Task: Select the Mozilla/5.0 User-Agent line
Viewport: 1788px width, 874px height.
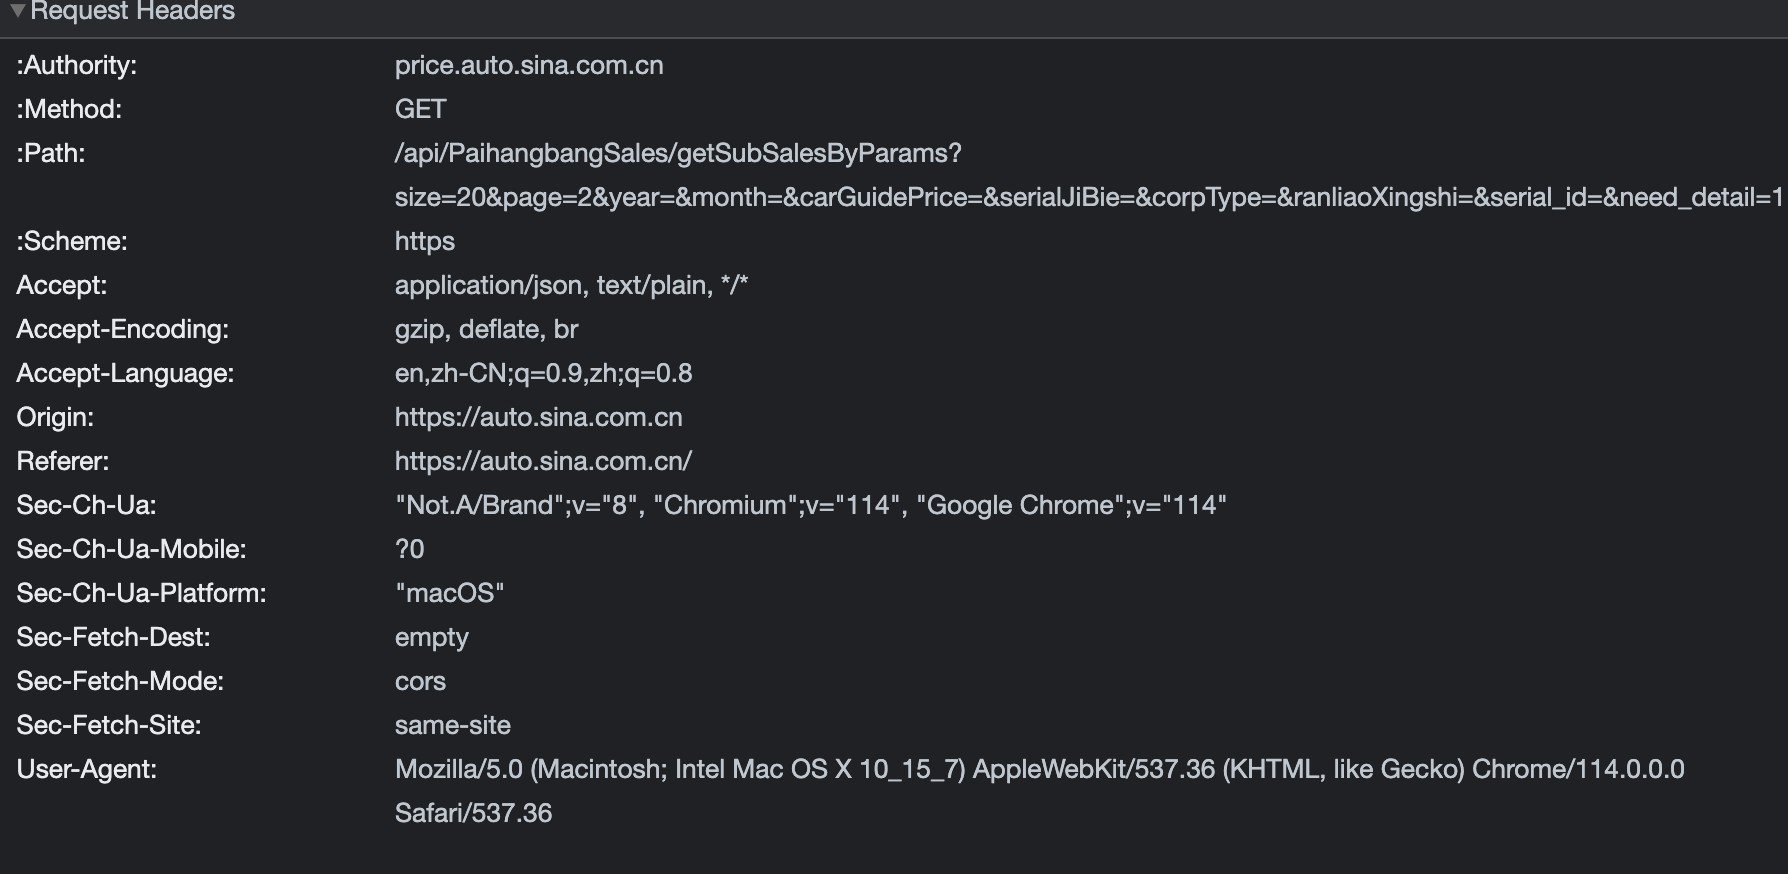Action: click(x=1040, y=769)
